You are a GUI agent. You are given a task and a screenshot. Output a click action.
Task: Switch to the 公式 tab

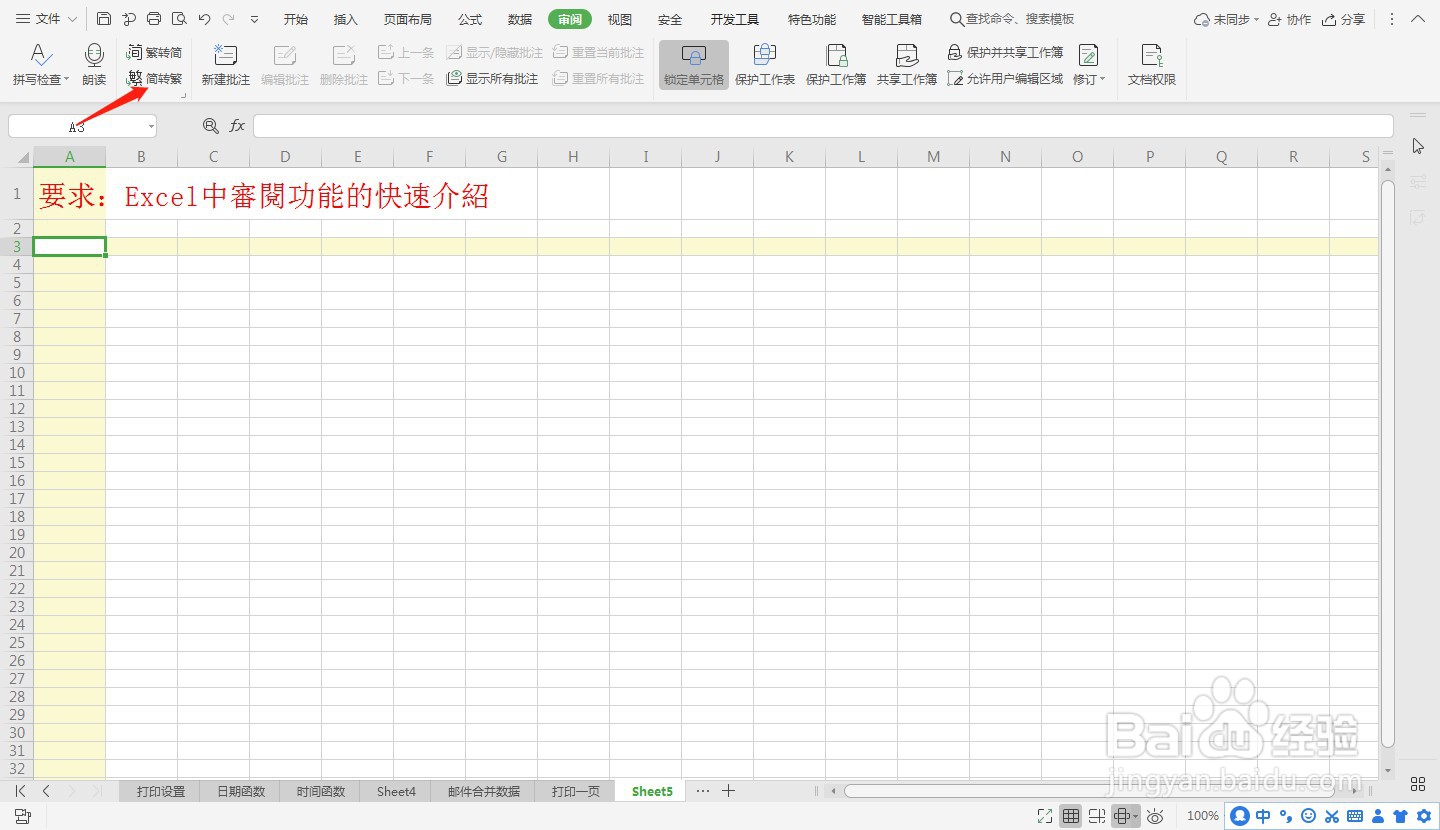pos(470,19)
